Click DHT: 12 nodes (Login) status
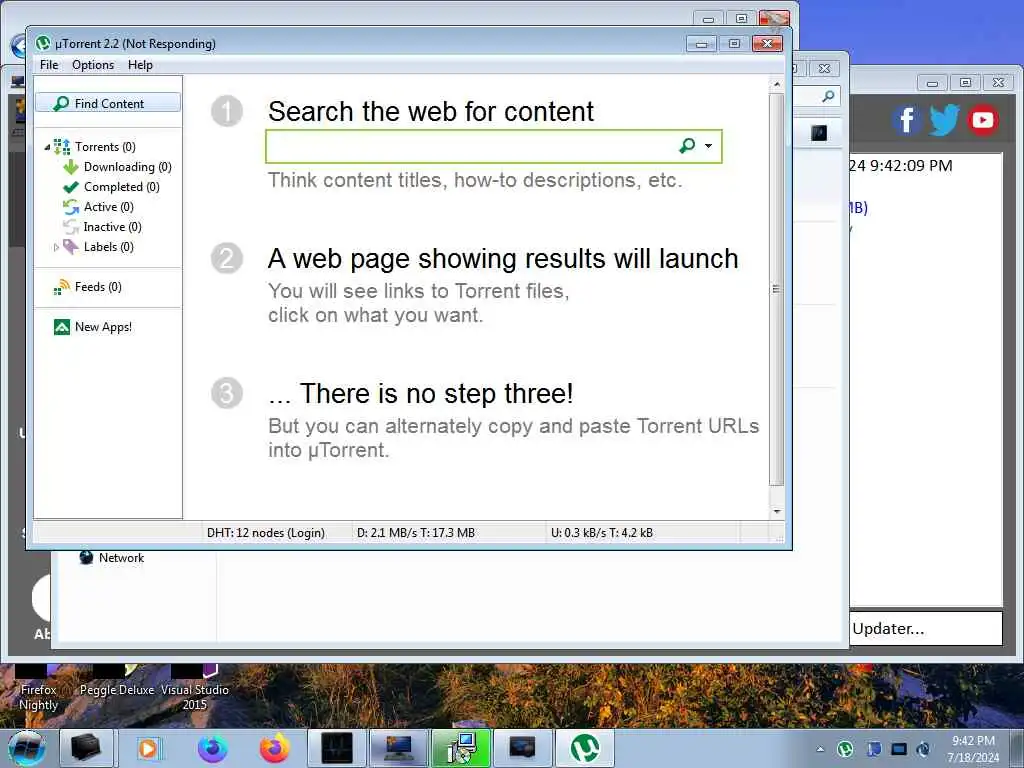 coord(266,533)
